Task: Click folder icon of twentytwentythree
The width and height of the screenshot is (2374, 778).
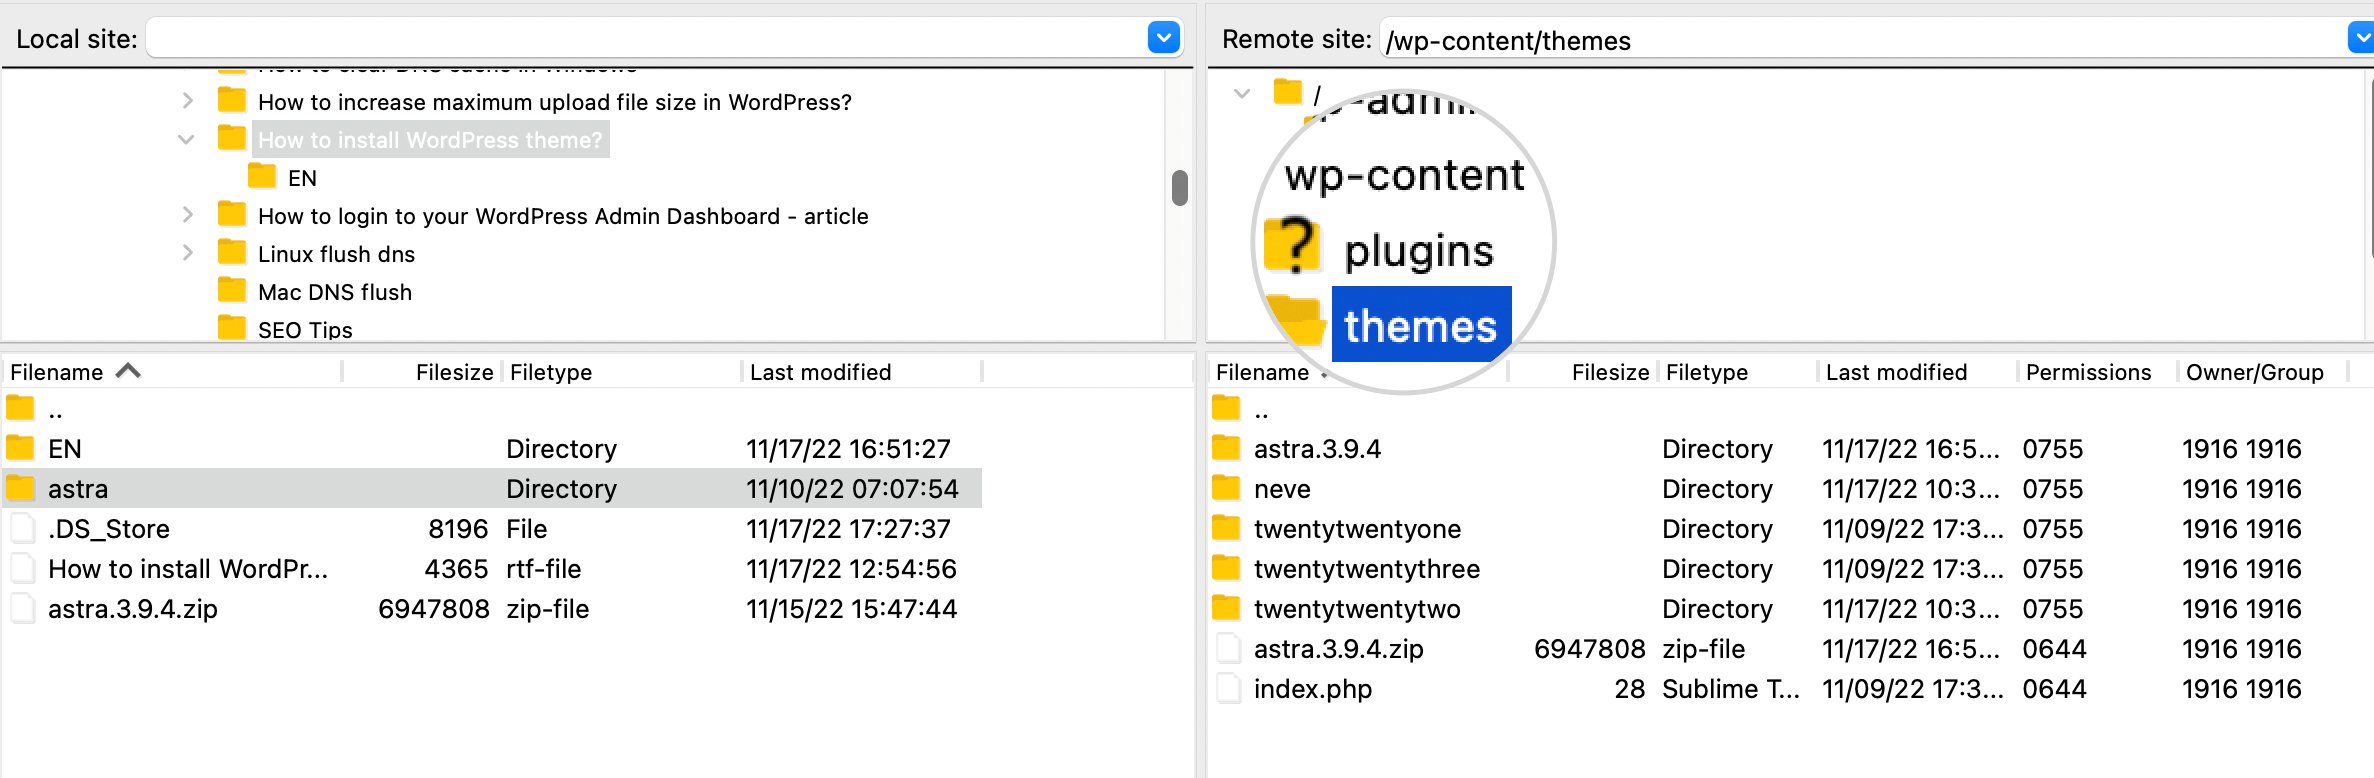Action: pos(1226,567)
